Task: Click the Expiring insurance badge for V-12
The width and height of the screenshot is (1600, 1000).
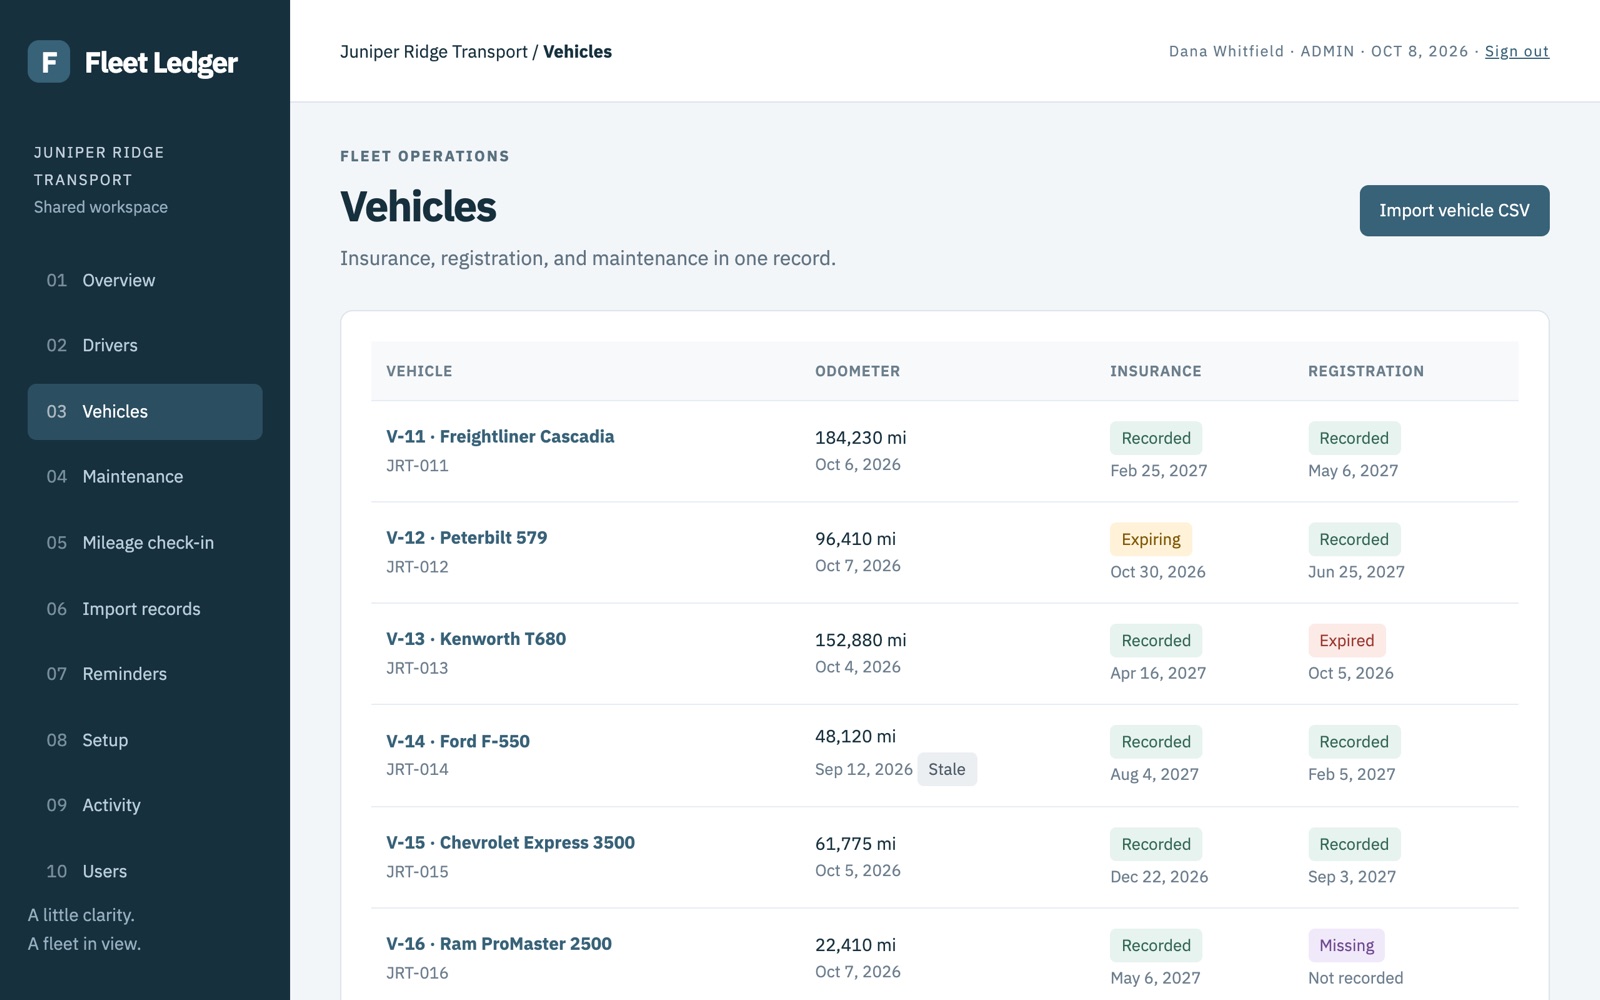Action: [x=1150, y=539]
